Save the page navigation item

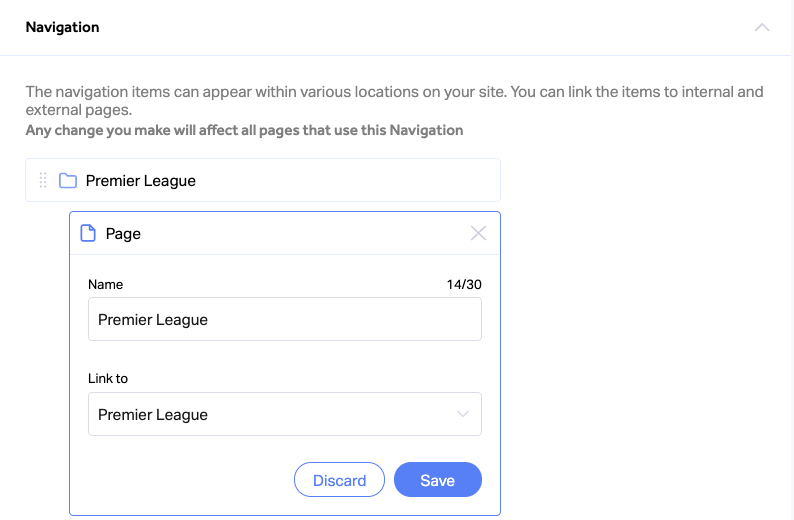[x=438, y=479]
